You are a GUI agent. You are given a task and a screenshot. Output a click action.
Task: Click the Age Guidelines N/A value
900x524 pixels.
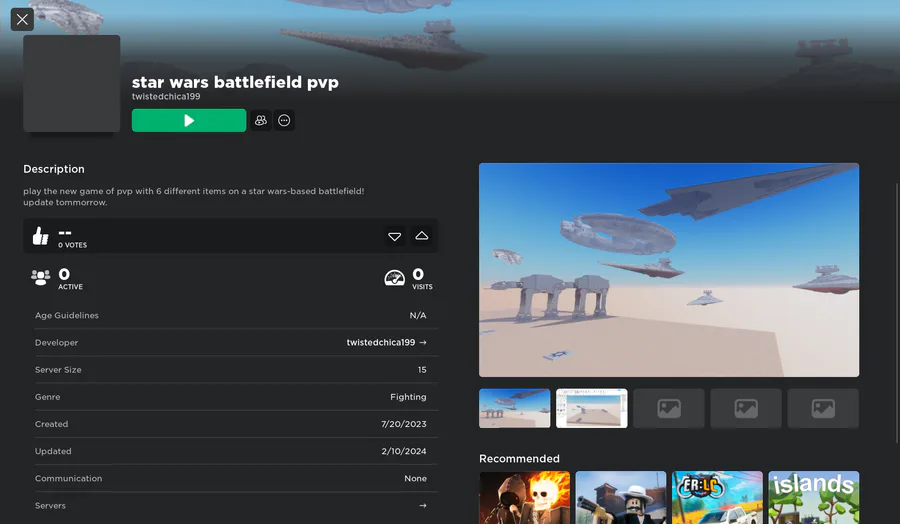418,316
